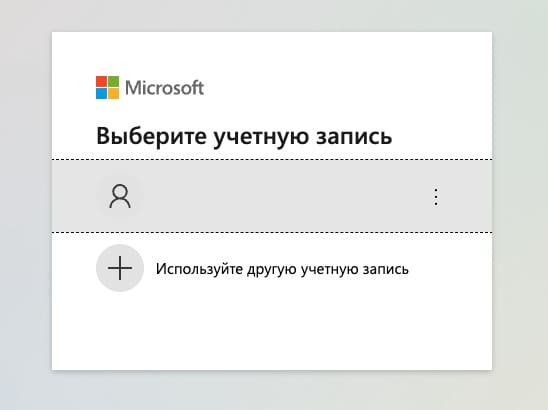Click the "Выберите учетную запись" heading
Viewport: 548px width, 410px height.
click(x=244, y=136)
